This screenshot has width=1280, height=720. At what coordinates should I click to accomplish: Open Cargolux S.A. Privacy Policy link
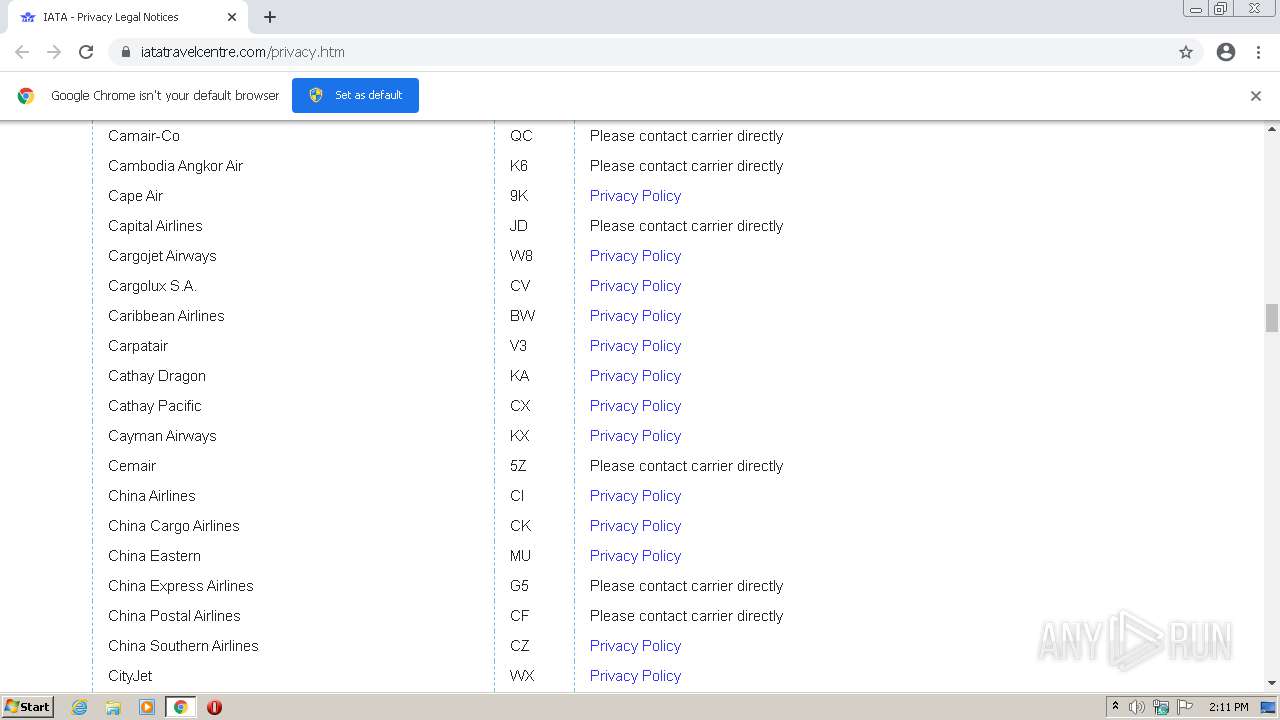[x=635, y=286]
